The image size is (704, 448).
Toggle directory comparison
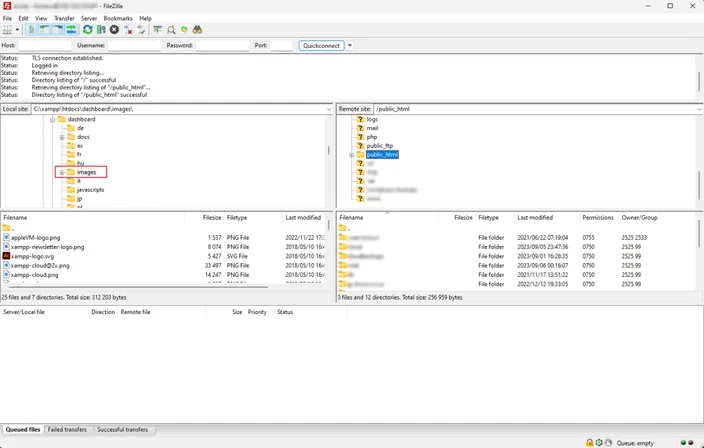point(171,30)
